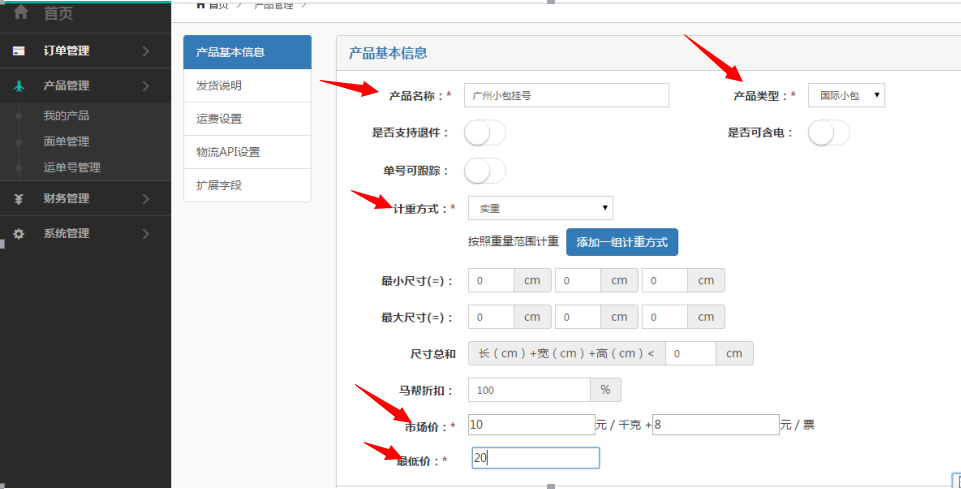Open the 物流API设置 tab
Screen dimensions: 961x489
pyautogui.click(x=247, y=152)
